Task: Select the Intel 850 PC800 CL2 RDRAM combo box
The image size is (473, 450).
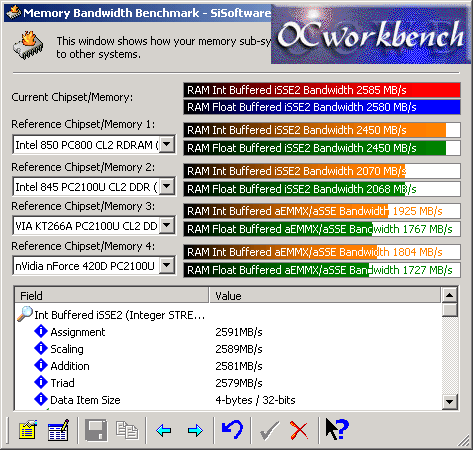Action: point(94,144)
